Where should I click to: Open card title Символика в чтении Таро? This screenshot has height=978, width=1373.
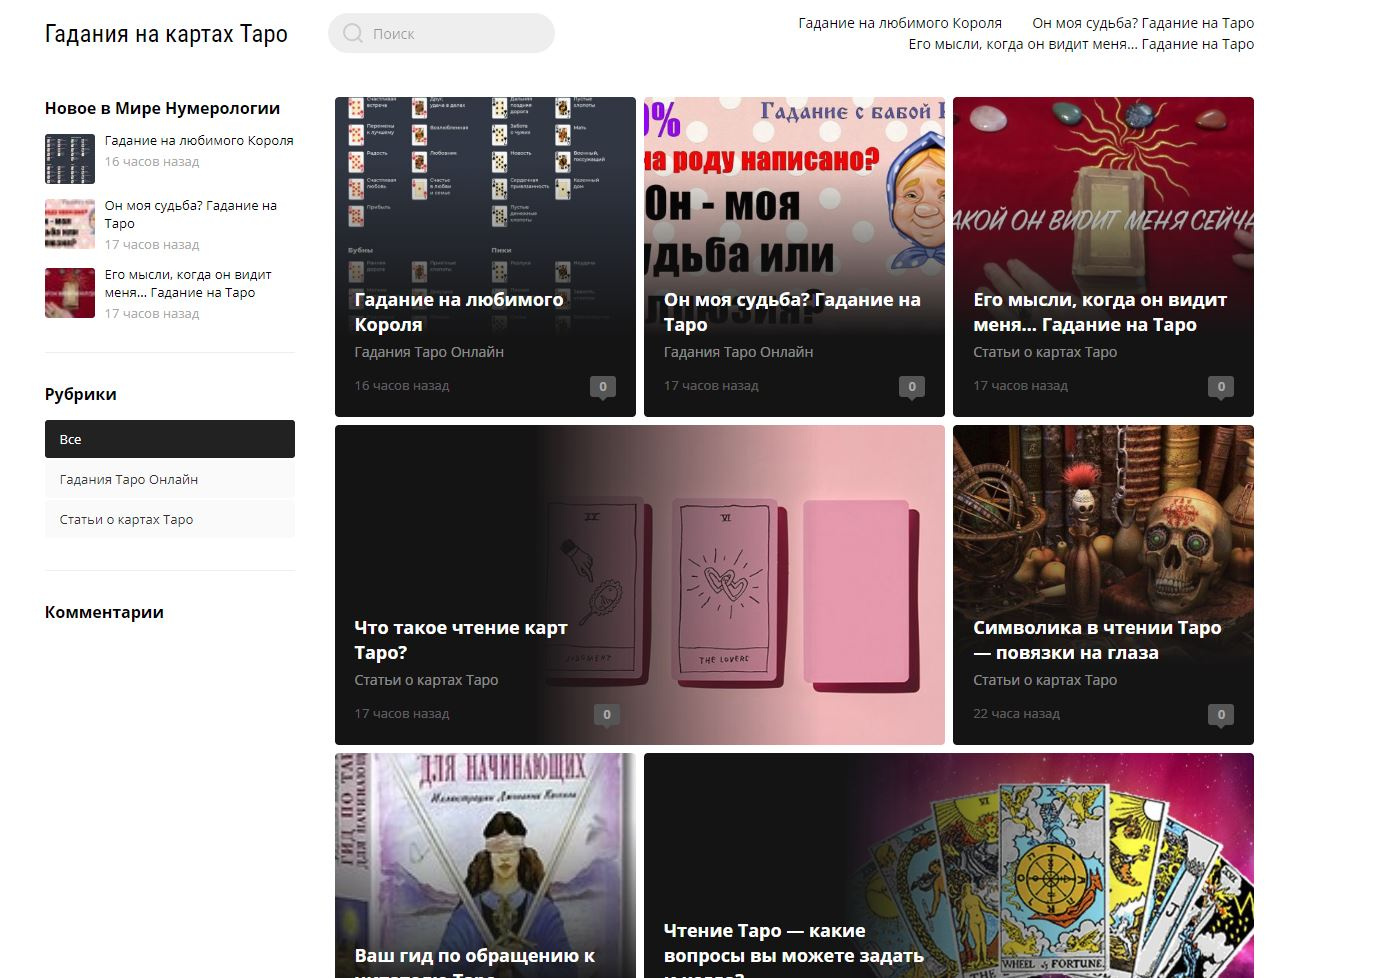click(x=1097, y=640)
